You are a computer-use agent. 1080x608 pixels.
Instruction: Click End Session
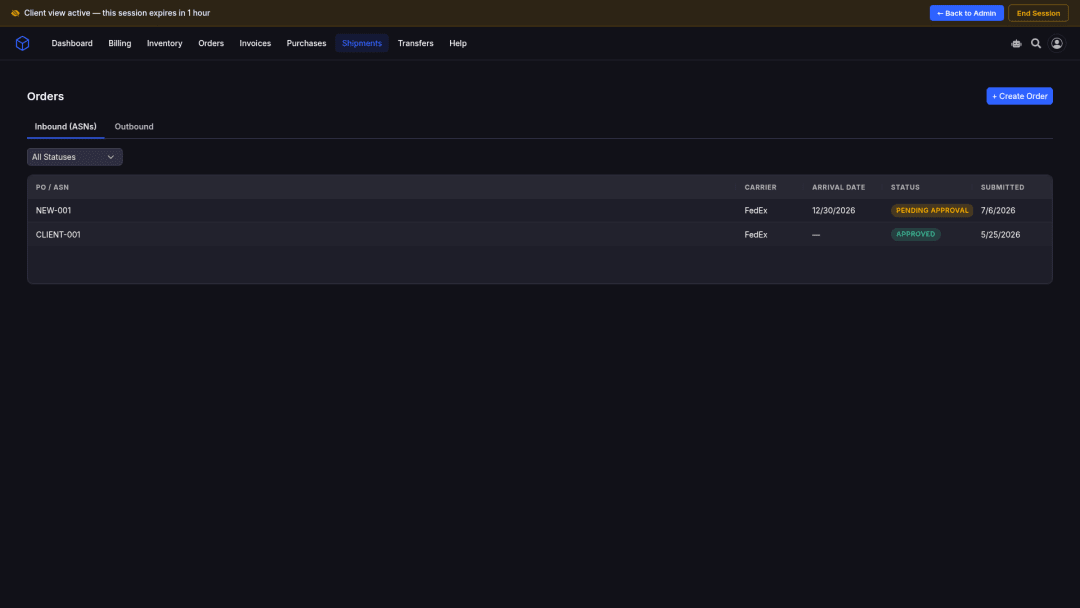1038,13
